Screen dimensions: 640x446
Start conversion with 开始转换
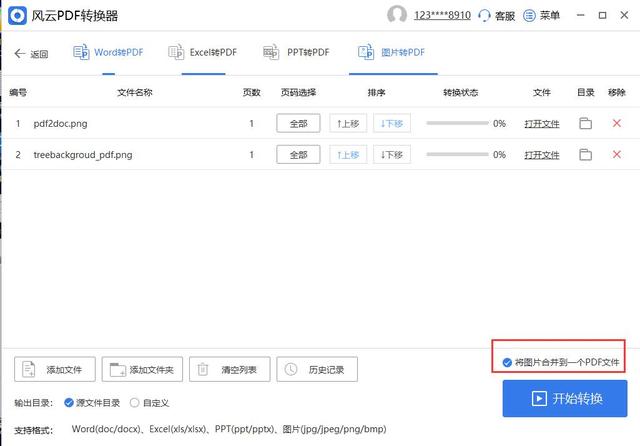[x=565, y=398]
